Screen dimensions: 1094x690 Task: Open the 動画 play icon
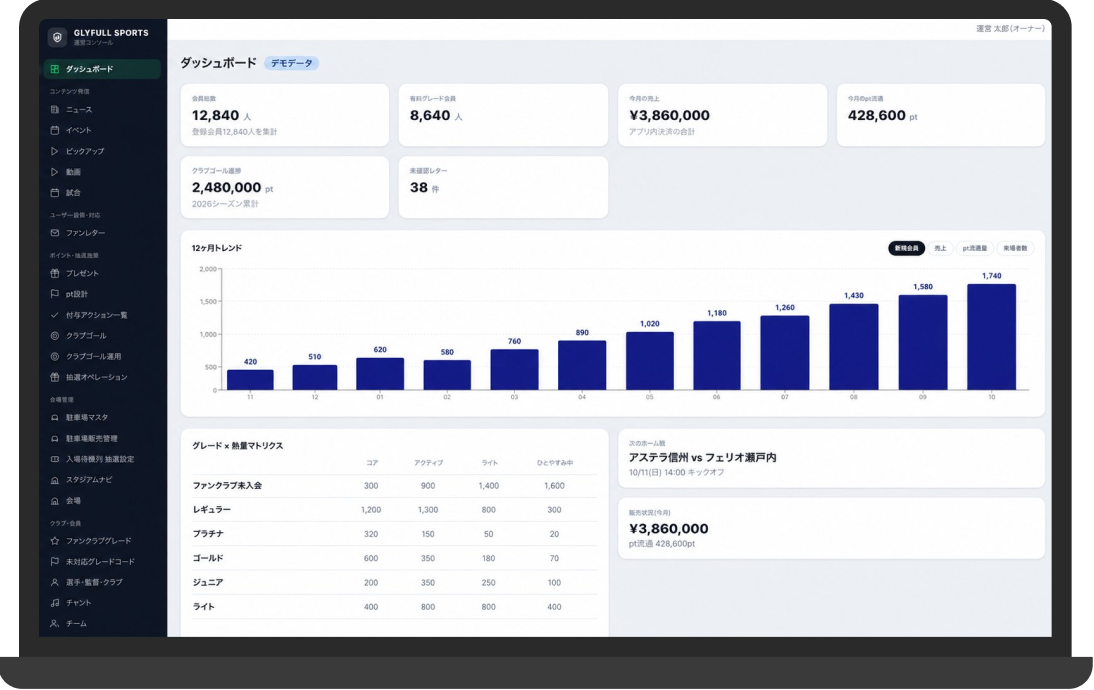point(54,172)
